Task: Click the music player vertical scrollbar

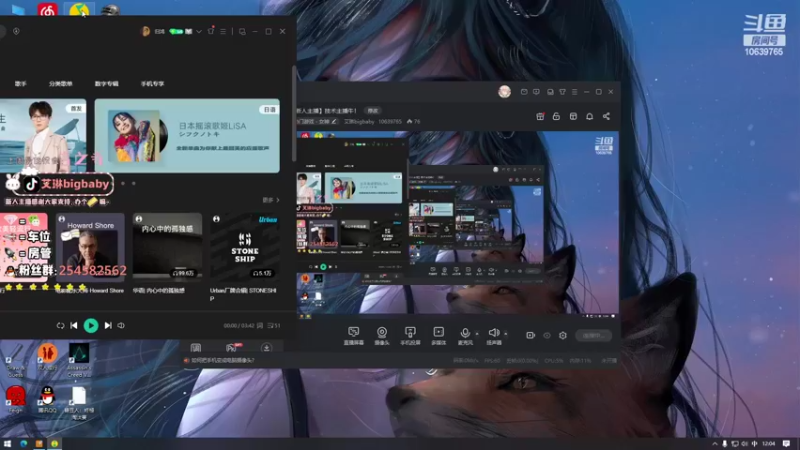Action: click(293, 113)
